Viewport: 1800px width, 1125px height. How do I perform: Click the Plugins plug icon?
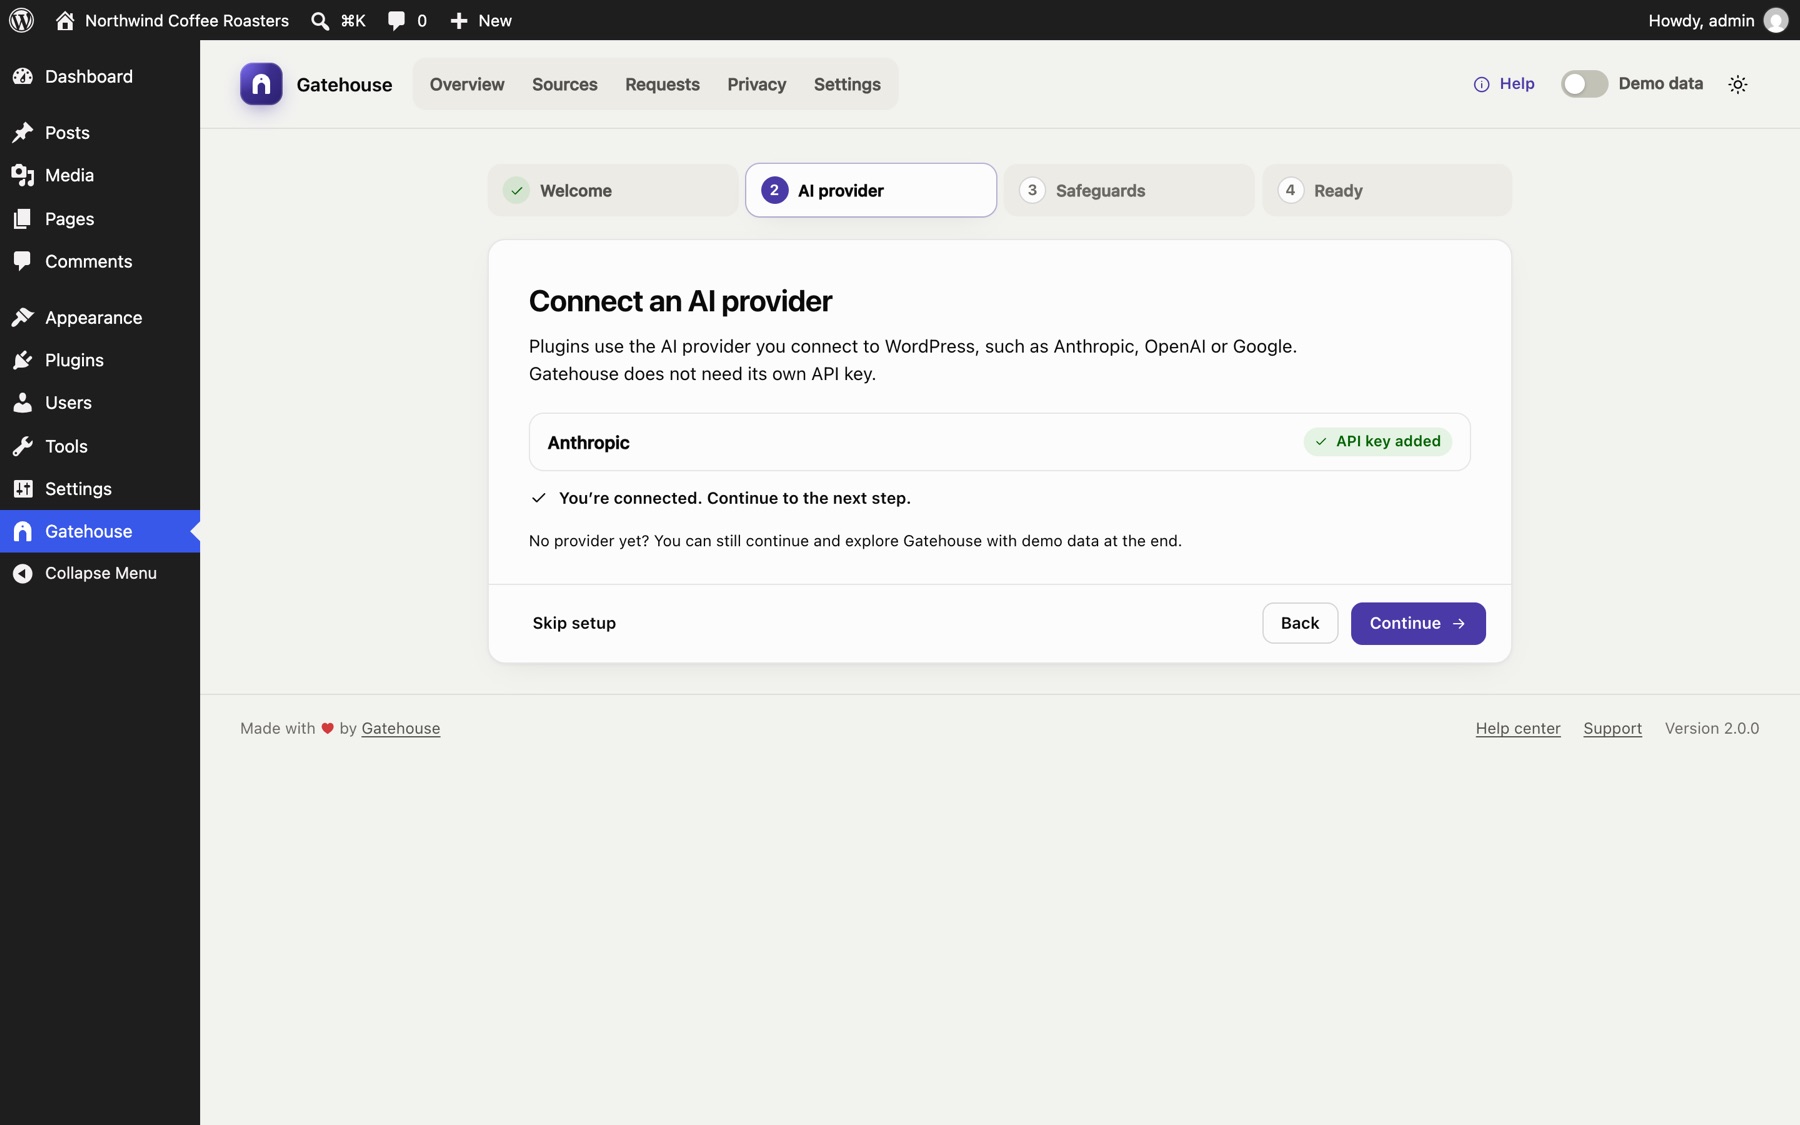pyautogui.click(x=23, y=360)
